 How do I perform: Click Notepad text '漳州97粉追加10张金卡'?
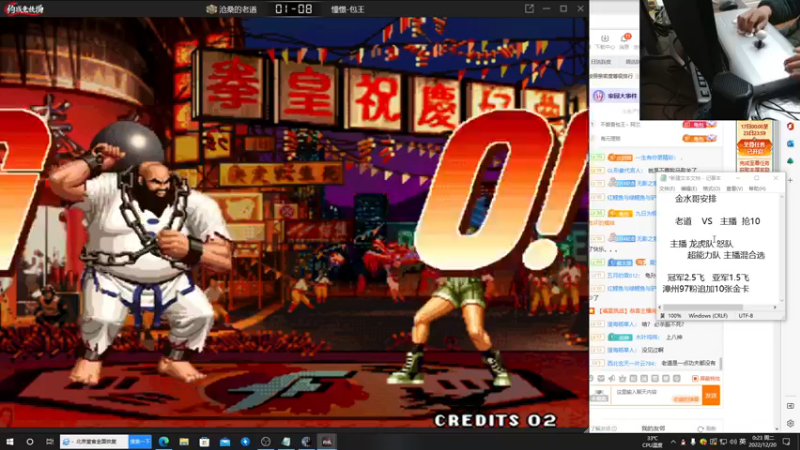pos(706,289)
